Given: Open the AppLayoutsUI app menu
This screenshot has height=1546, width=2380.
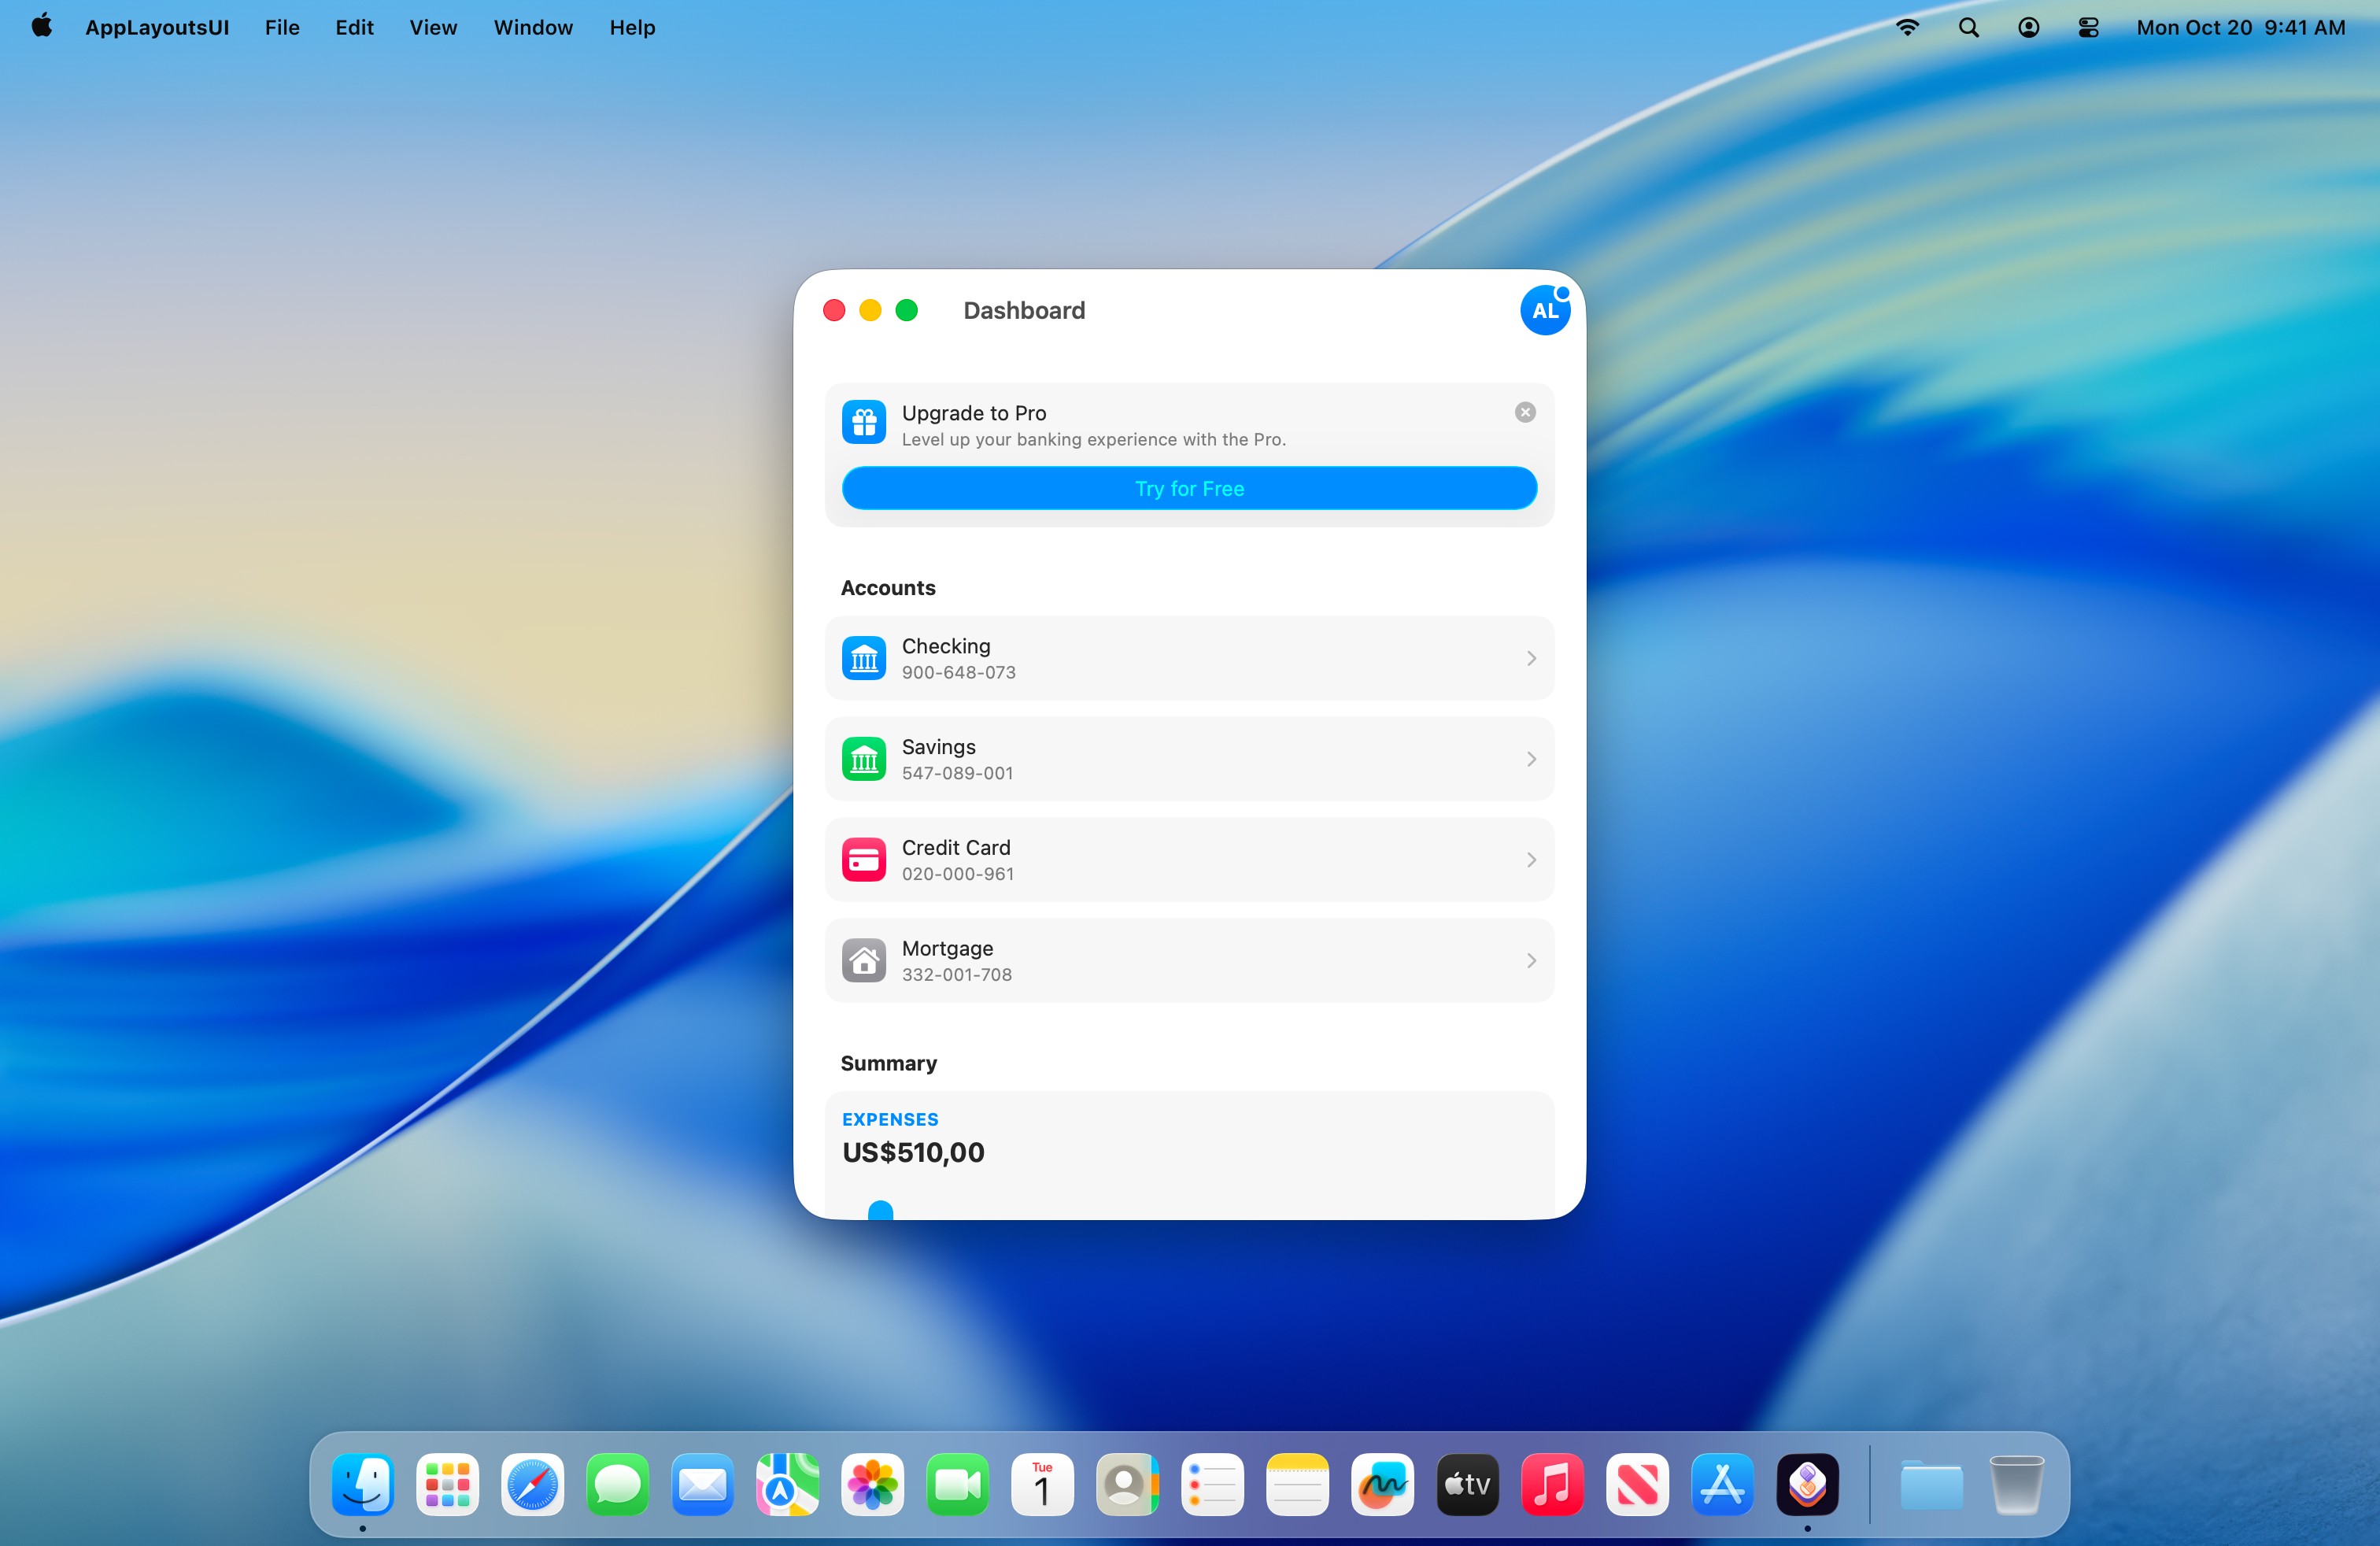Looking at the screenshot, I should [x=157, y=27].
